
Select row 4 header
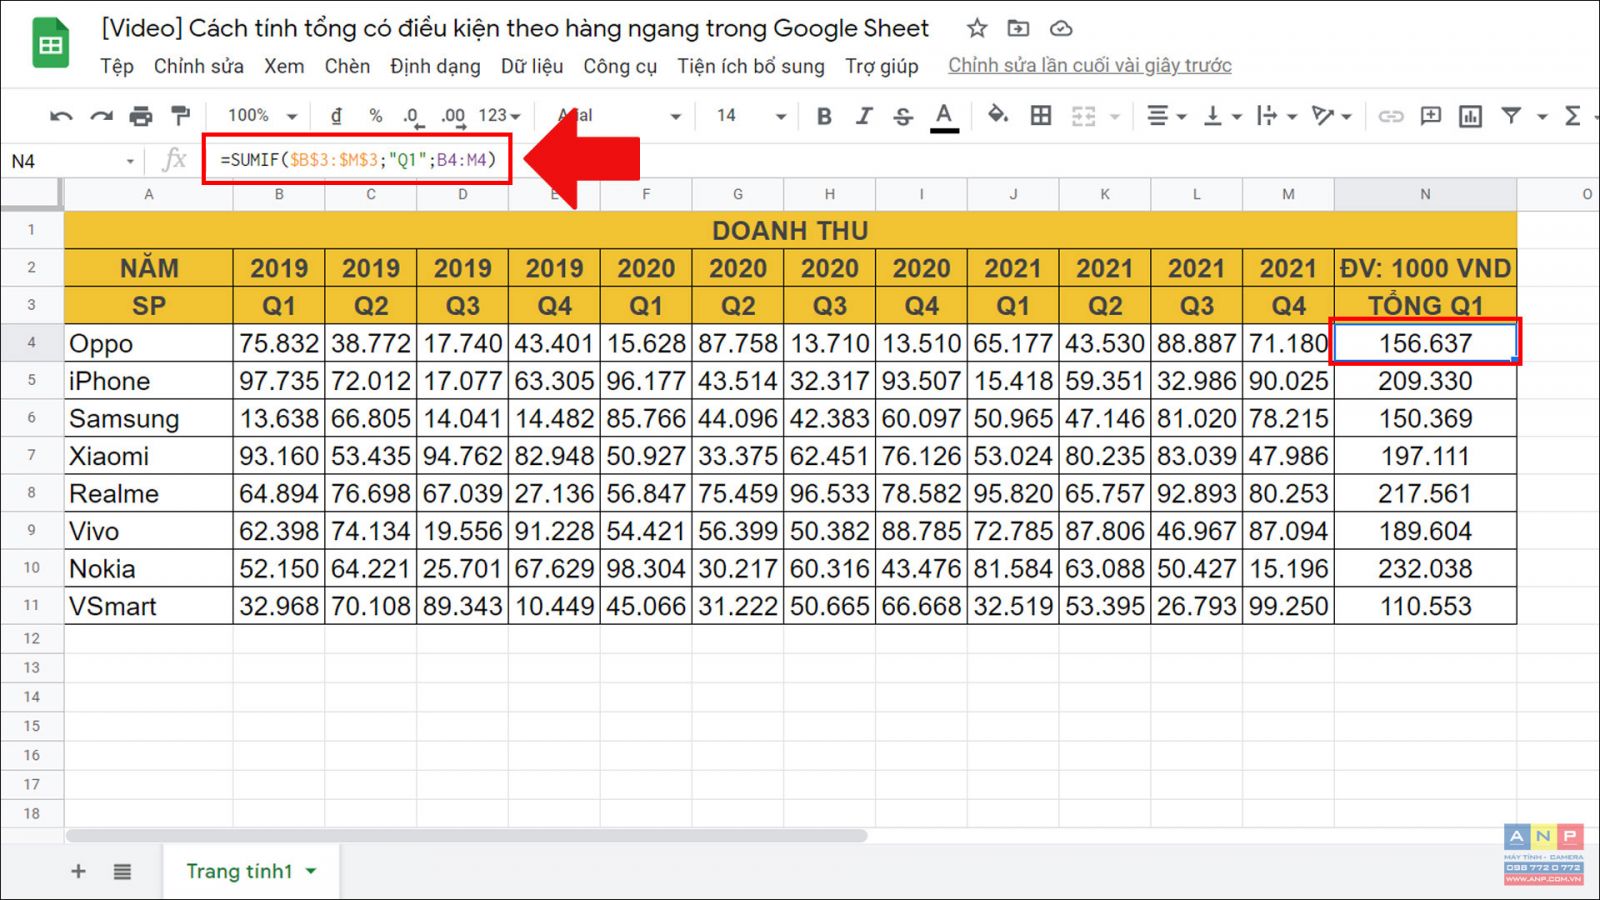(x=32, y=343)
